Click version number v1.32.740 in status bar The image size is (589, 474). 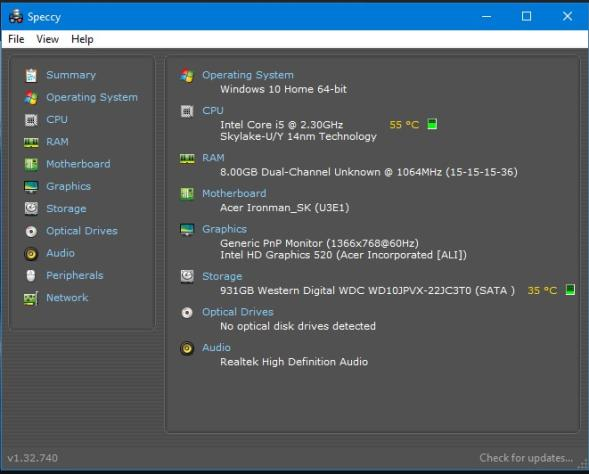pos(33,458)
